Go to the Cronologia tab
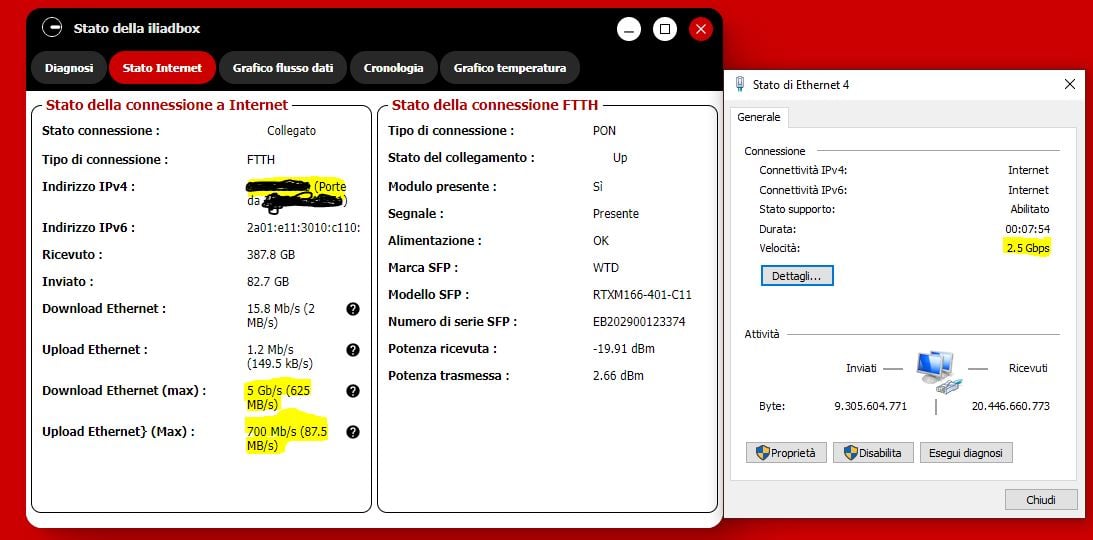The image size is (1093, 540). point(393,68)
